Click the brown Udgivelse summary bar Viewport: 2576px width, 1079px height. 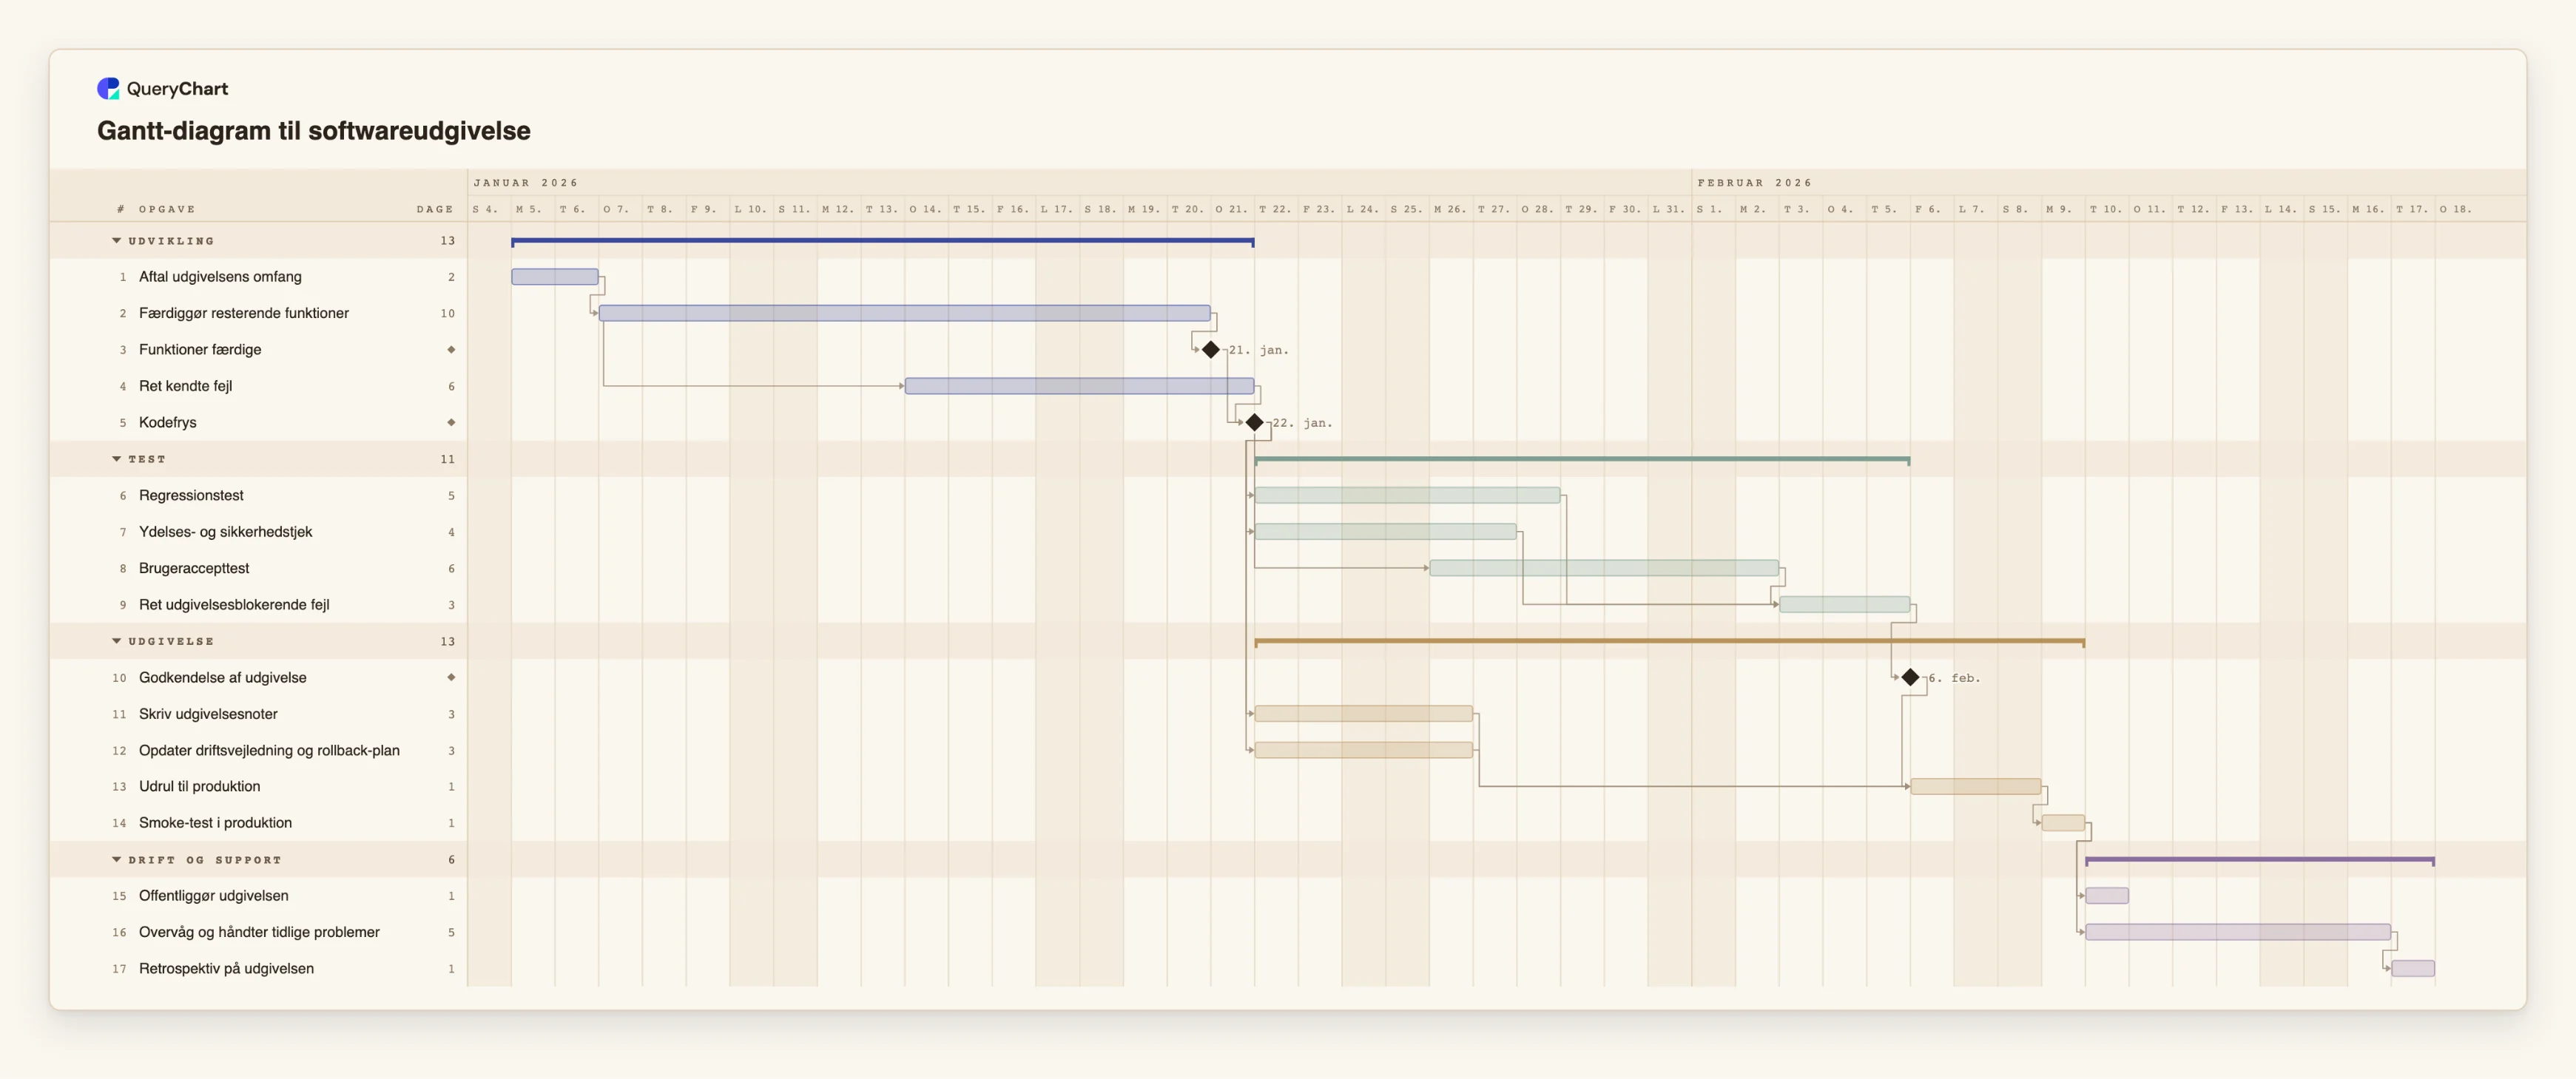[1670, 642]
